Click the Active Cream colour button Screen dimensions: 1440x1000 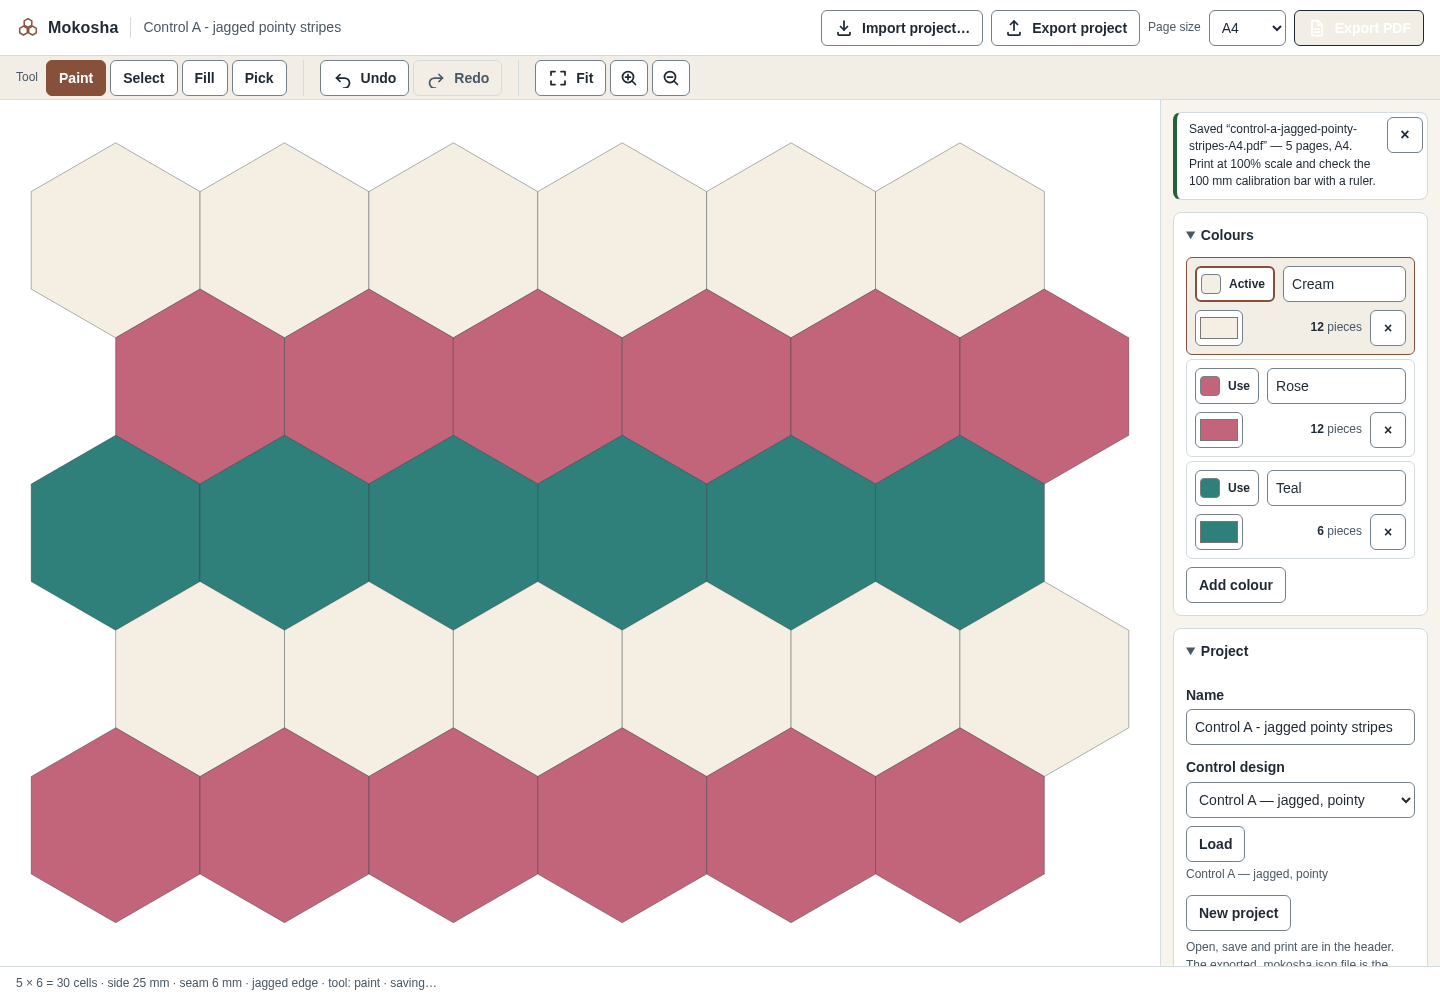pos(1235,284)
